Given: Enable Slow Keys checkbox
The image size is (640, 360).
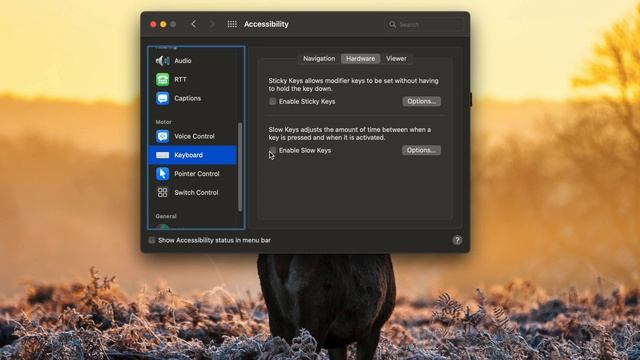Looking at the screenshot, I should 273,150.
